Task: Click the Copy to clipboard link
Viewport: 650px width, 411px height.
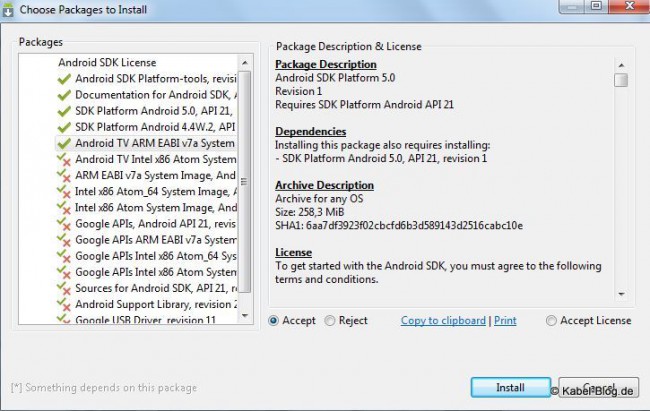Action: (443, 321)
